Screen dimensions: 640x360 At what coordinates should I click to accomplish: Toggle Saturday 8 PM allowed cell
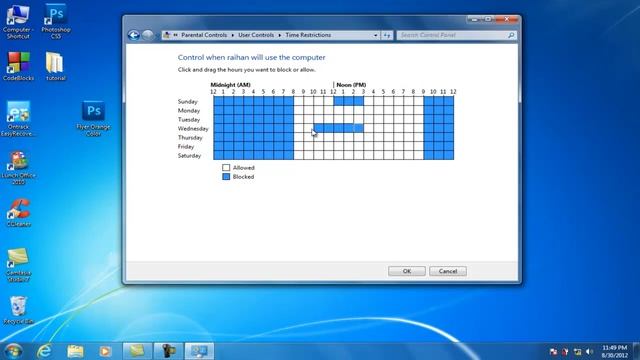point(418,155)
